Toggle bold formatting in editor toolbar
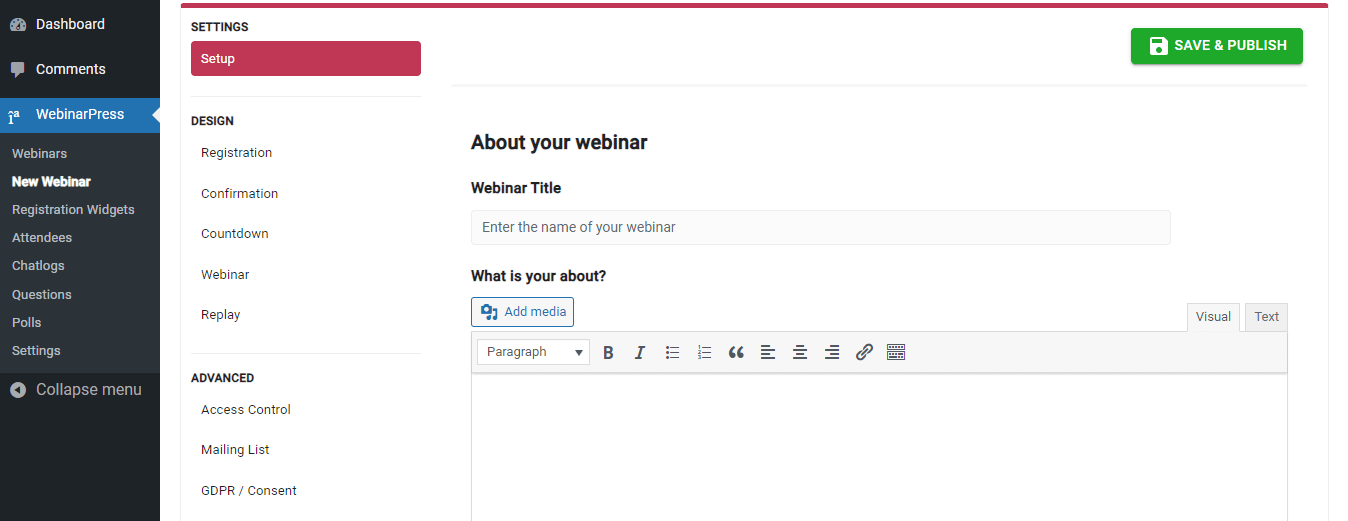This screenshot has height=521, width=1348. tap(608, 352)
